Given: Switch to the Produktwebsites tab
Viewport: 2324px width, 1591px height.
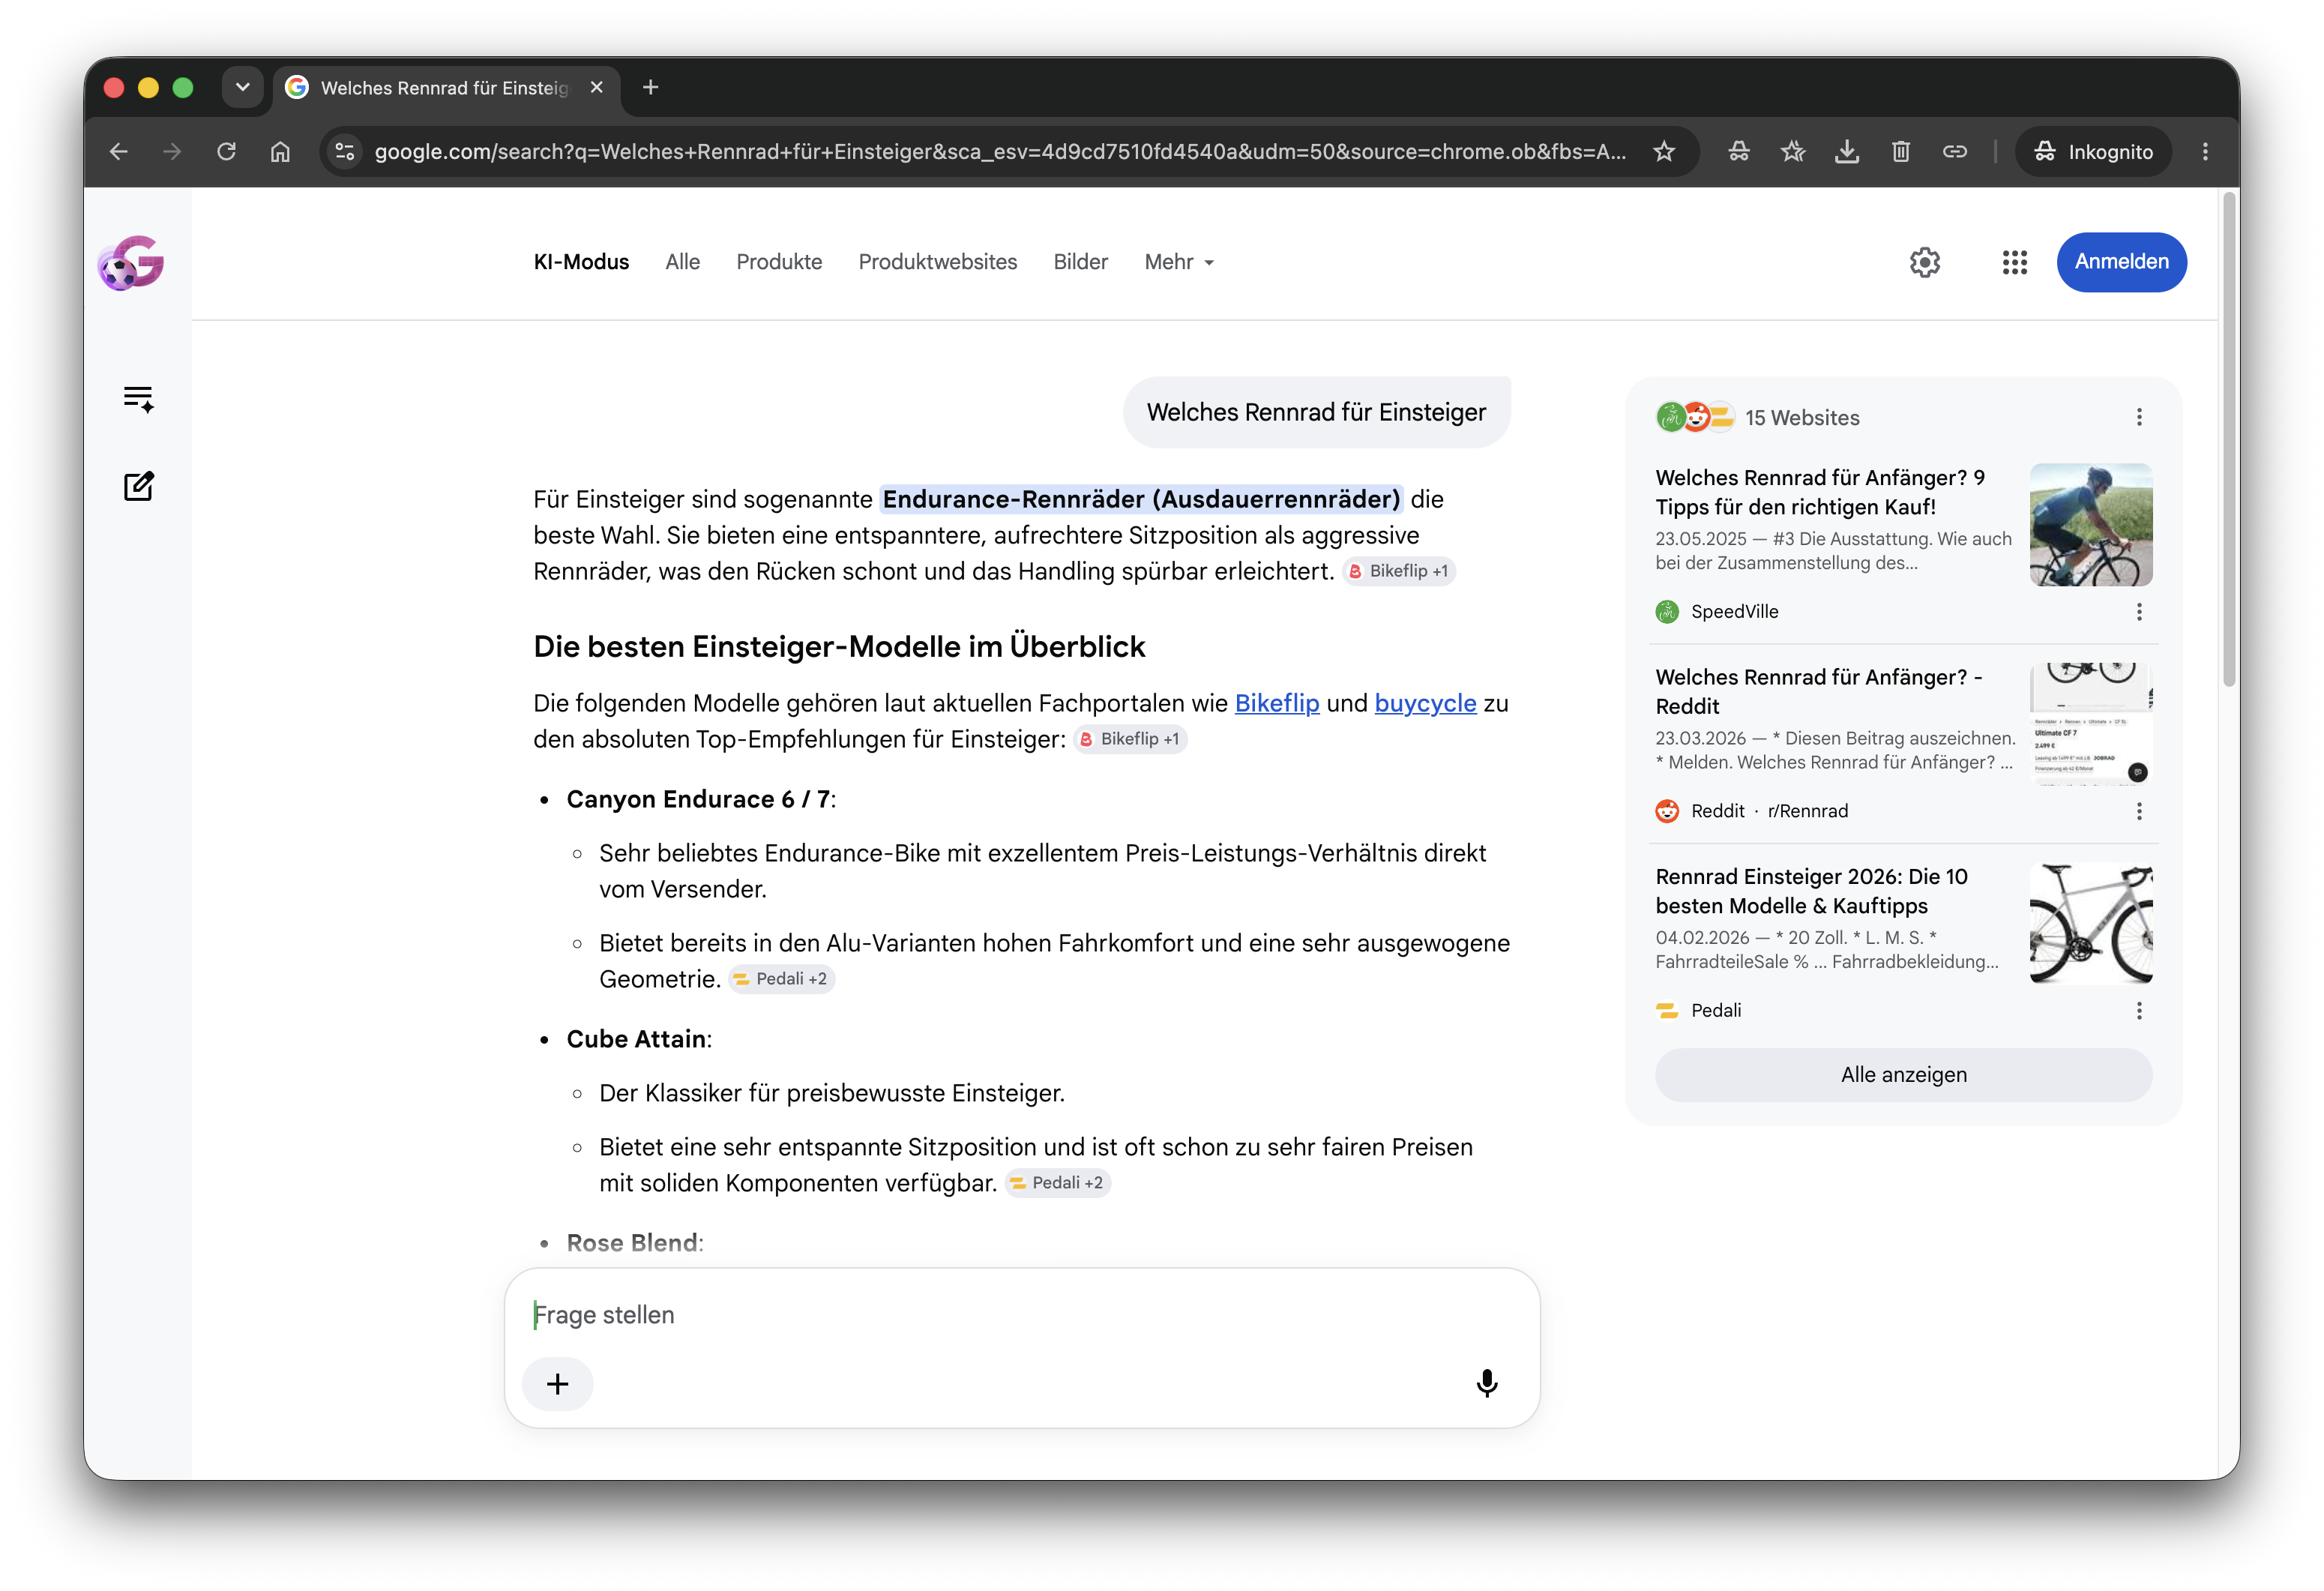Looking at the screenshot, I should pos(937,262).
